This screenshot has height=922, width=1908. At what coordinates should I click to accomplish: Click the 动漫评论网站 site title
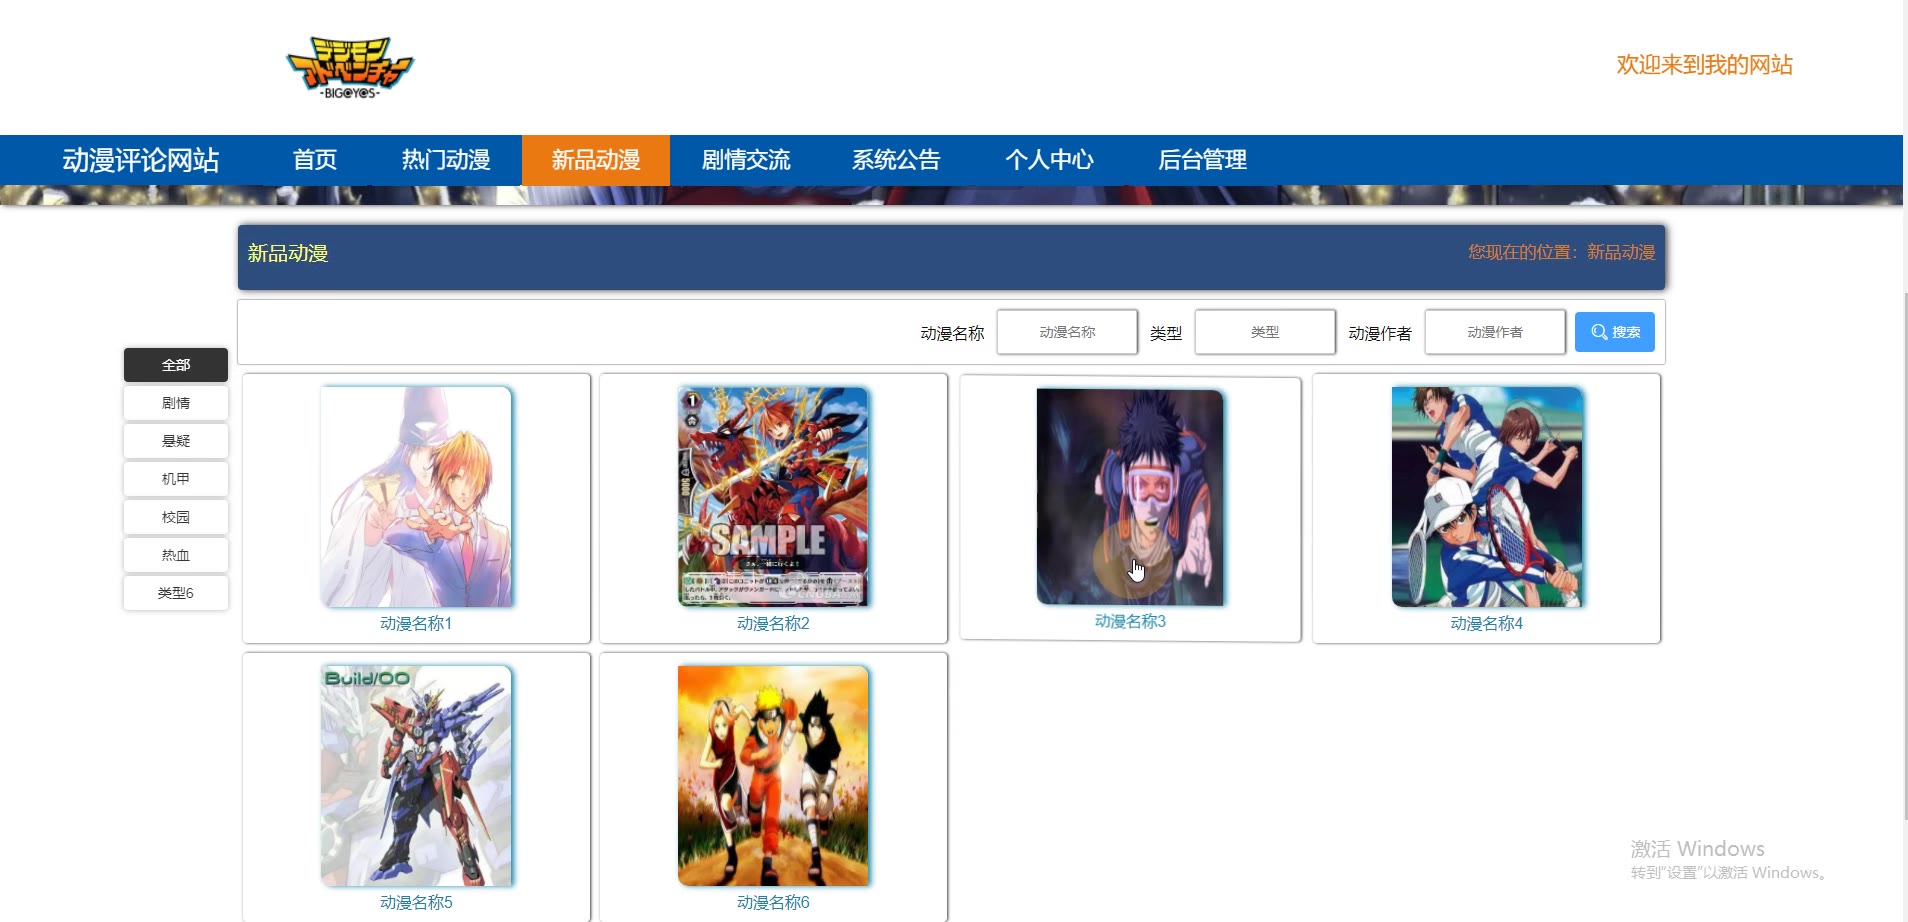(141, 160)
